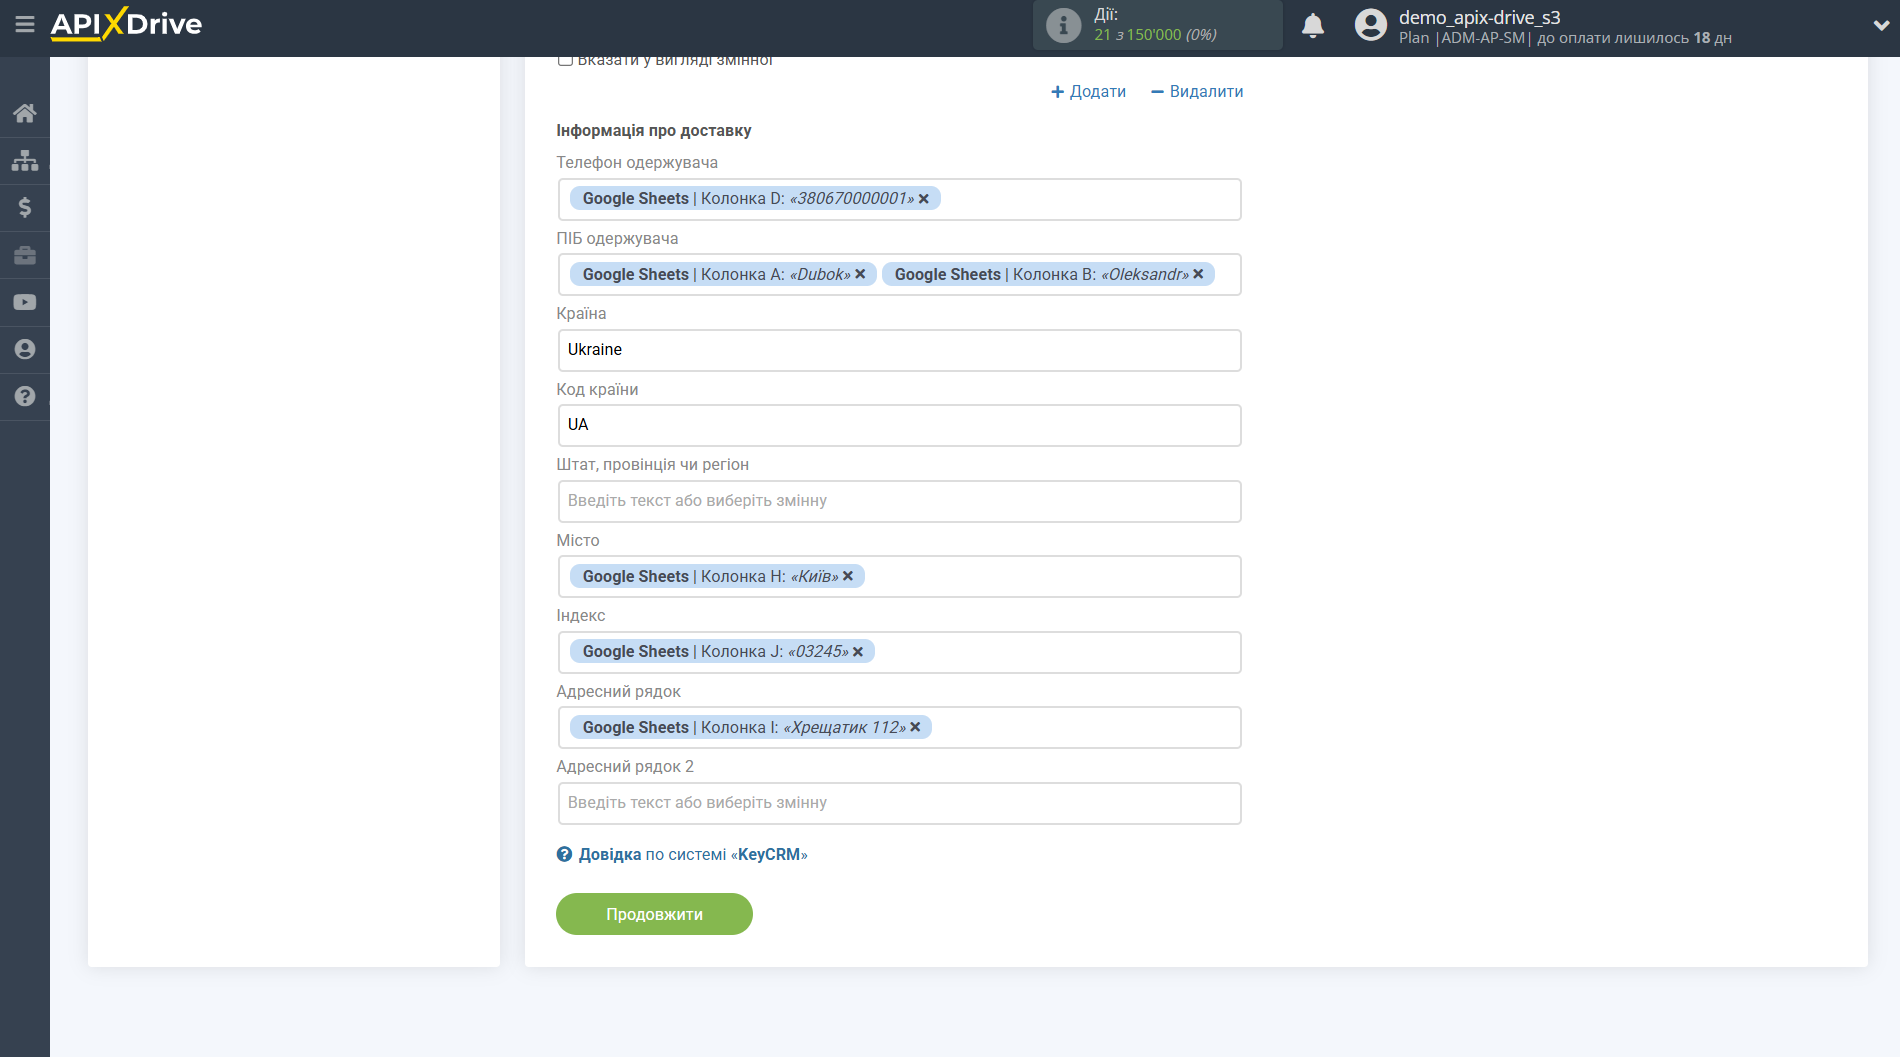
Task: Focus the Місто field
Action: 899,576
